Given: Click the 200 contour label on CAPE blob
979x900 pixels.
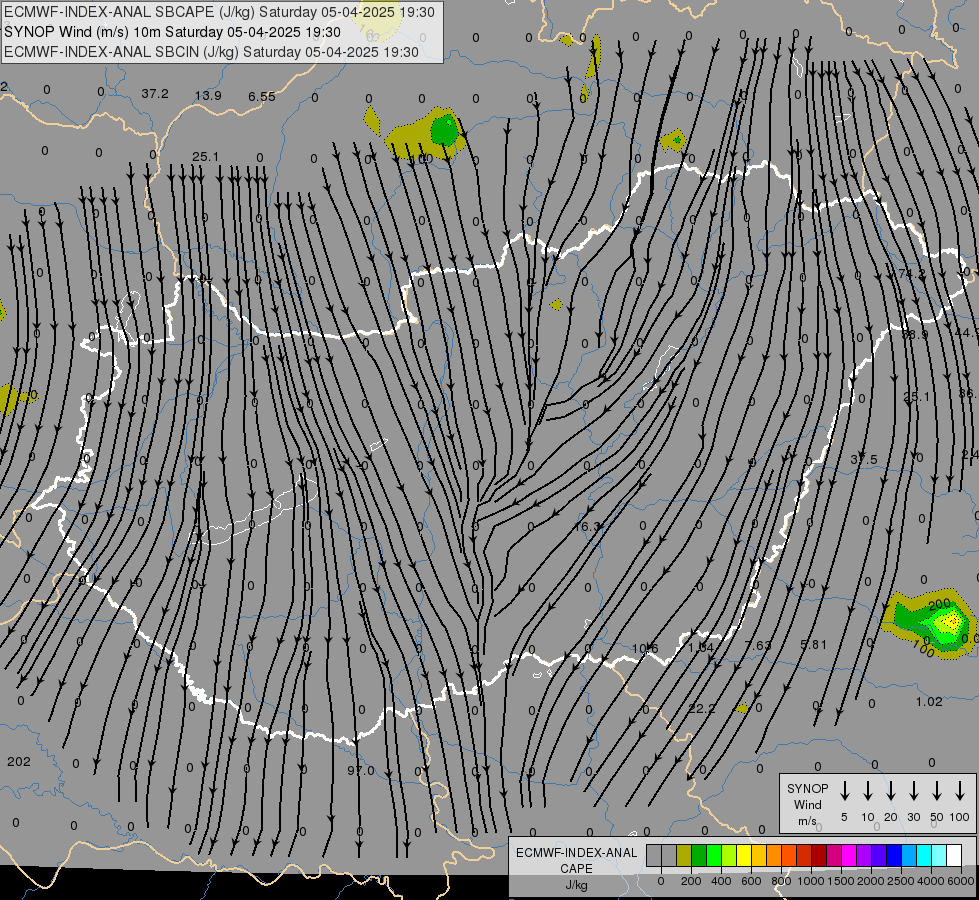Looking at the screenshot, I should tap(939, 604).
